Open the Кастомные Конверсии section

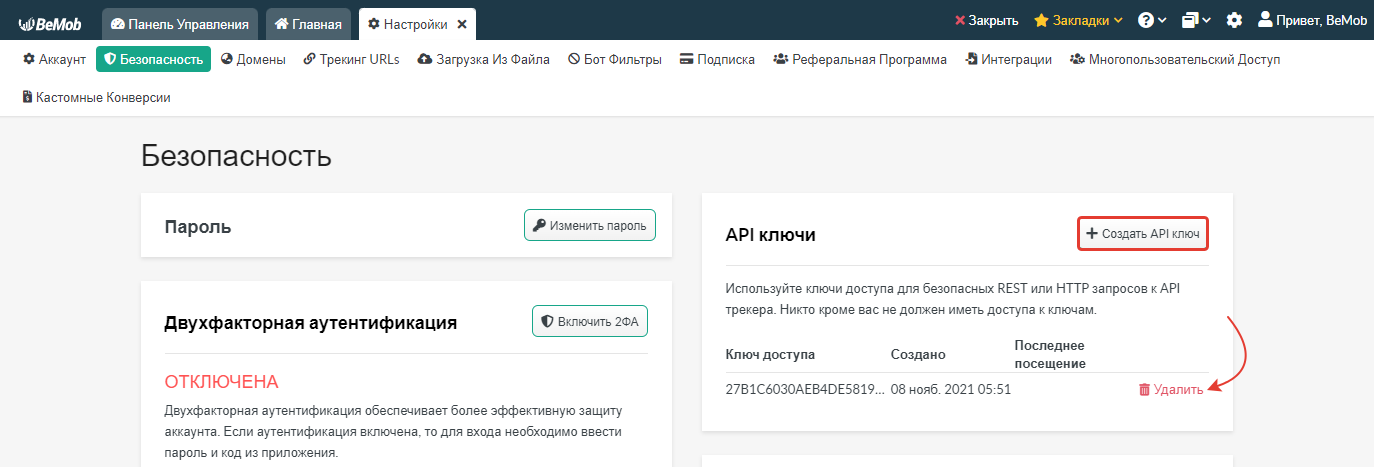click(96, 97)
